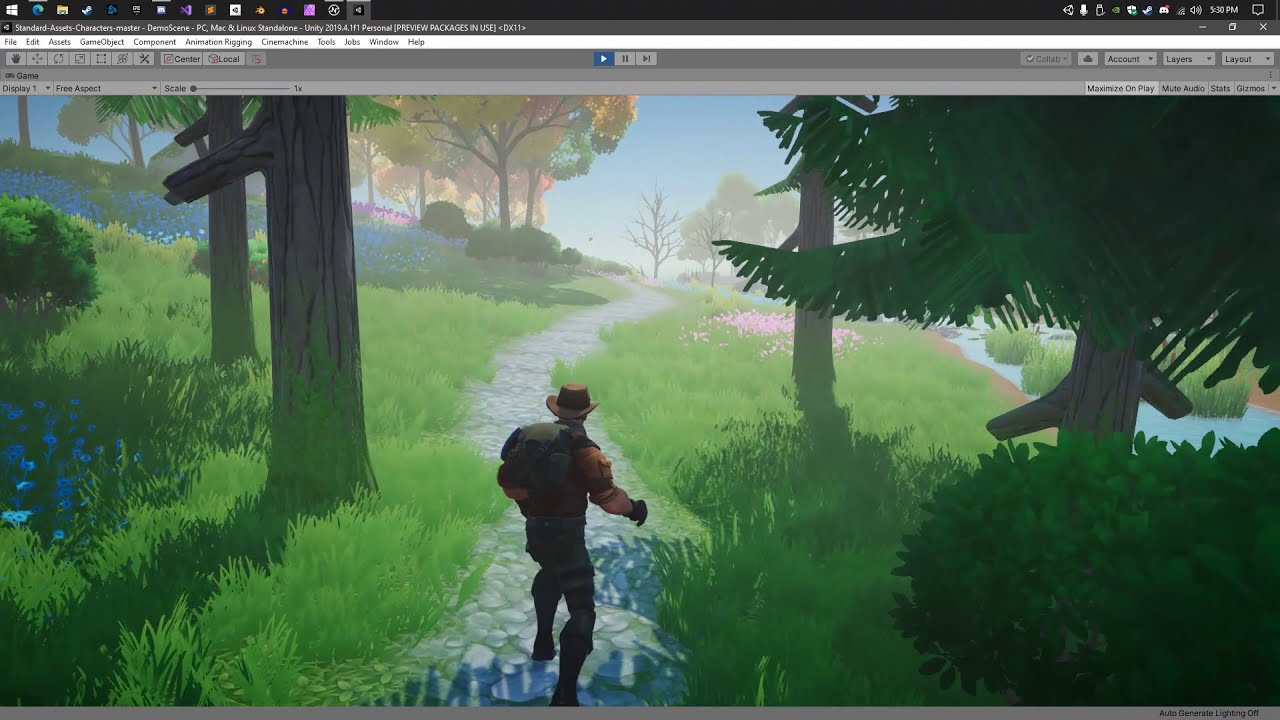Open the Help menu

tap(416, 42)
